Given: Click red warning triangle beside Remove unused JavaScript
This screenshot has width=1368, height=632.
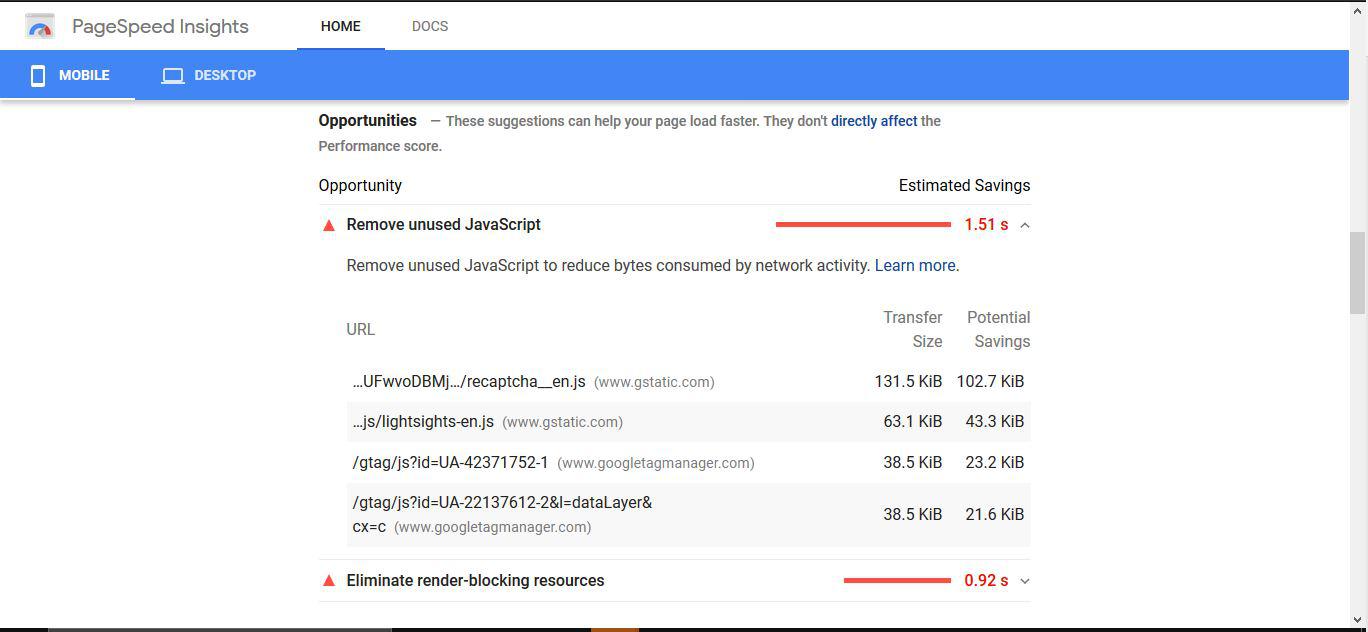Looking at the screenshot, I should point(328,225).
